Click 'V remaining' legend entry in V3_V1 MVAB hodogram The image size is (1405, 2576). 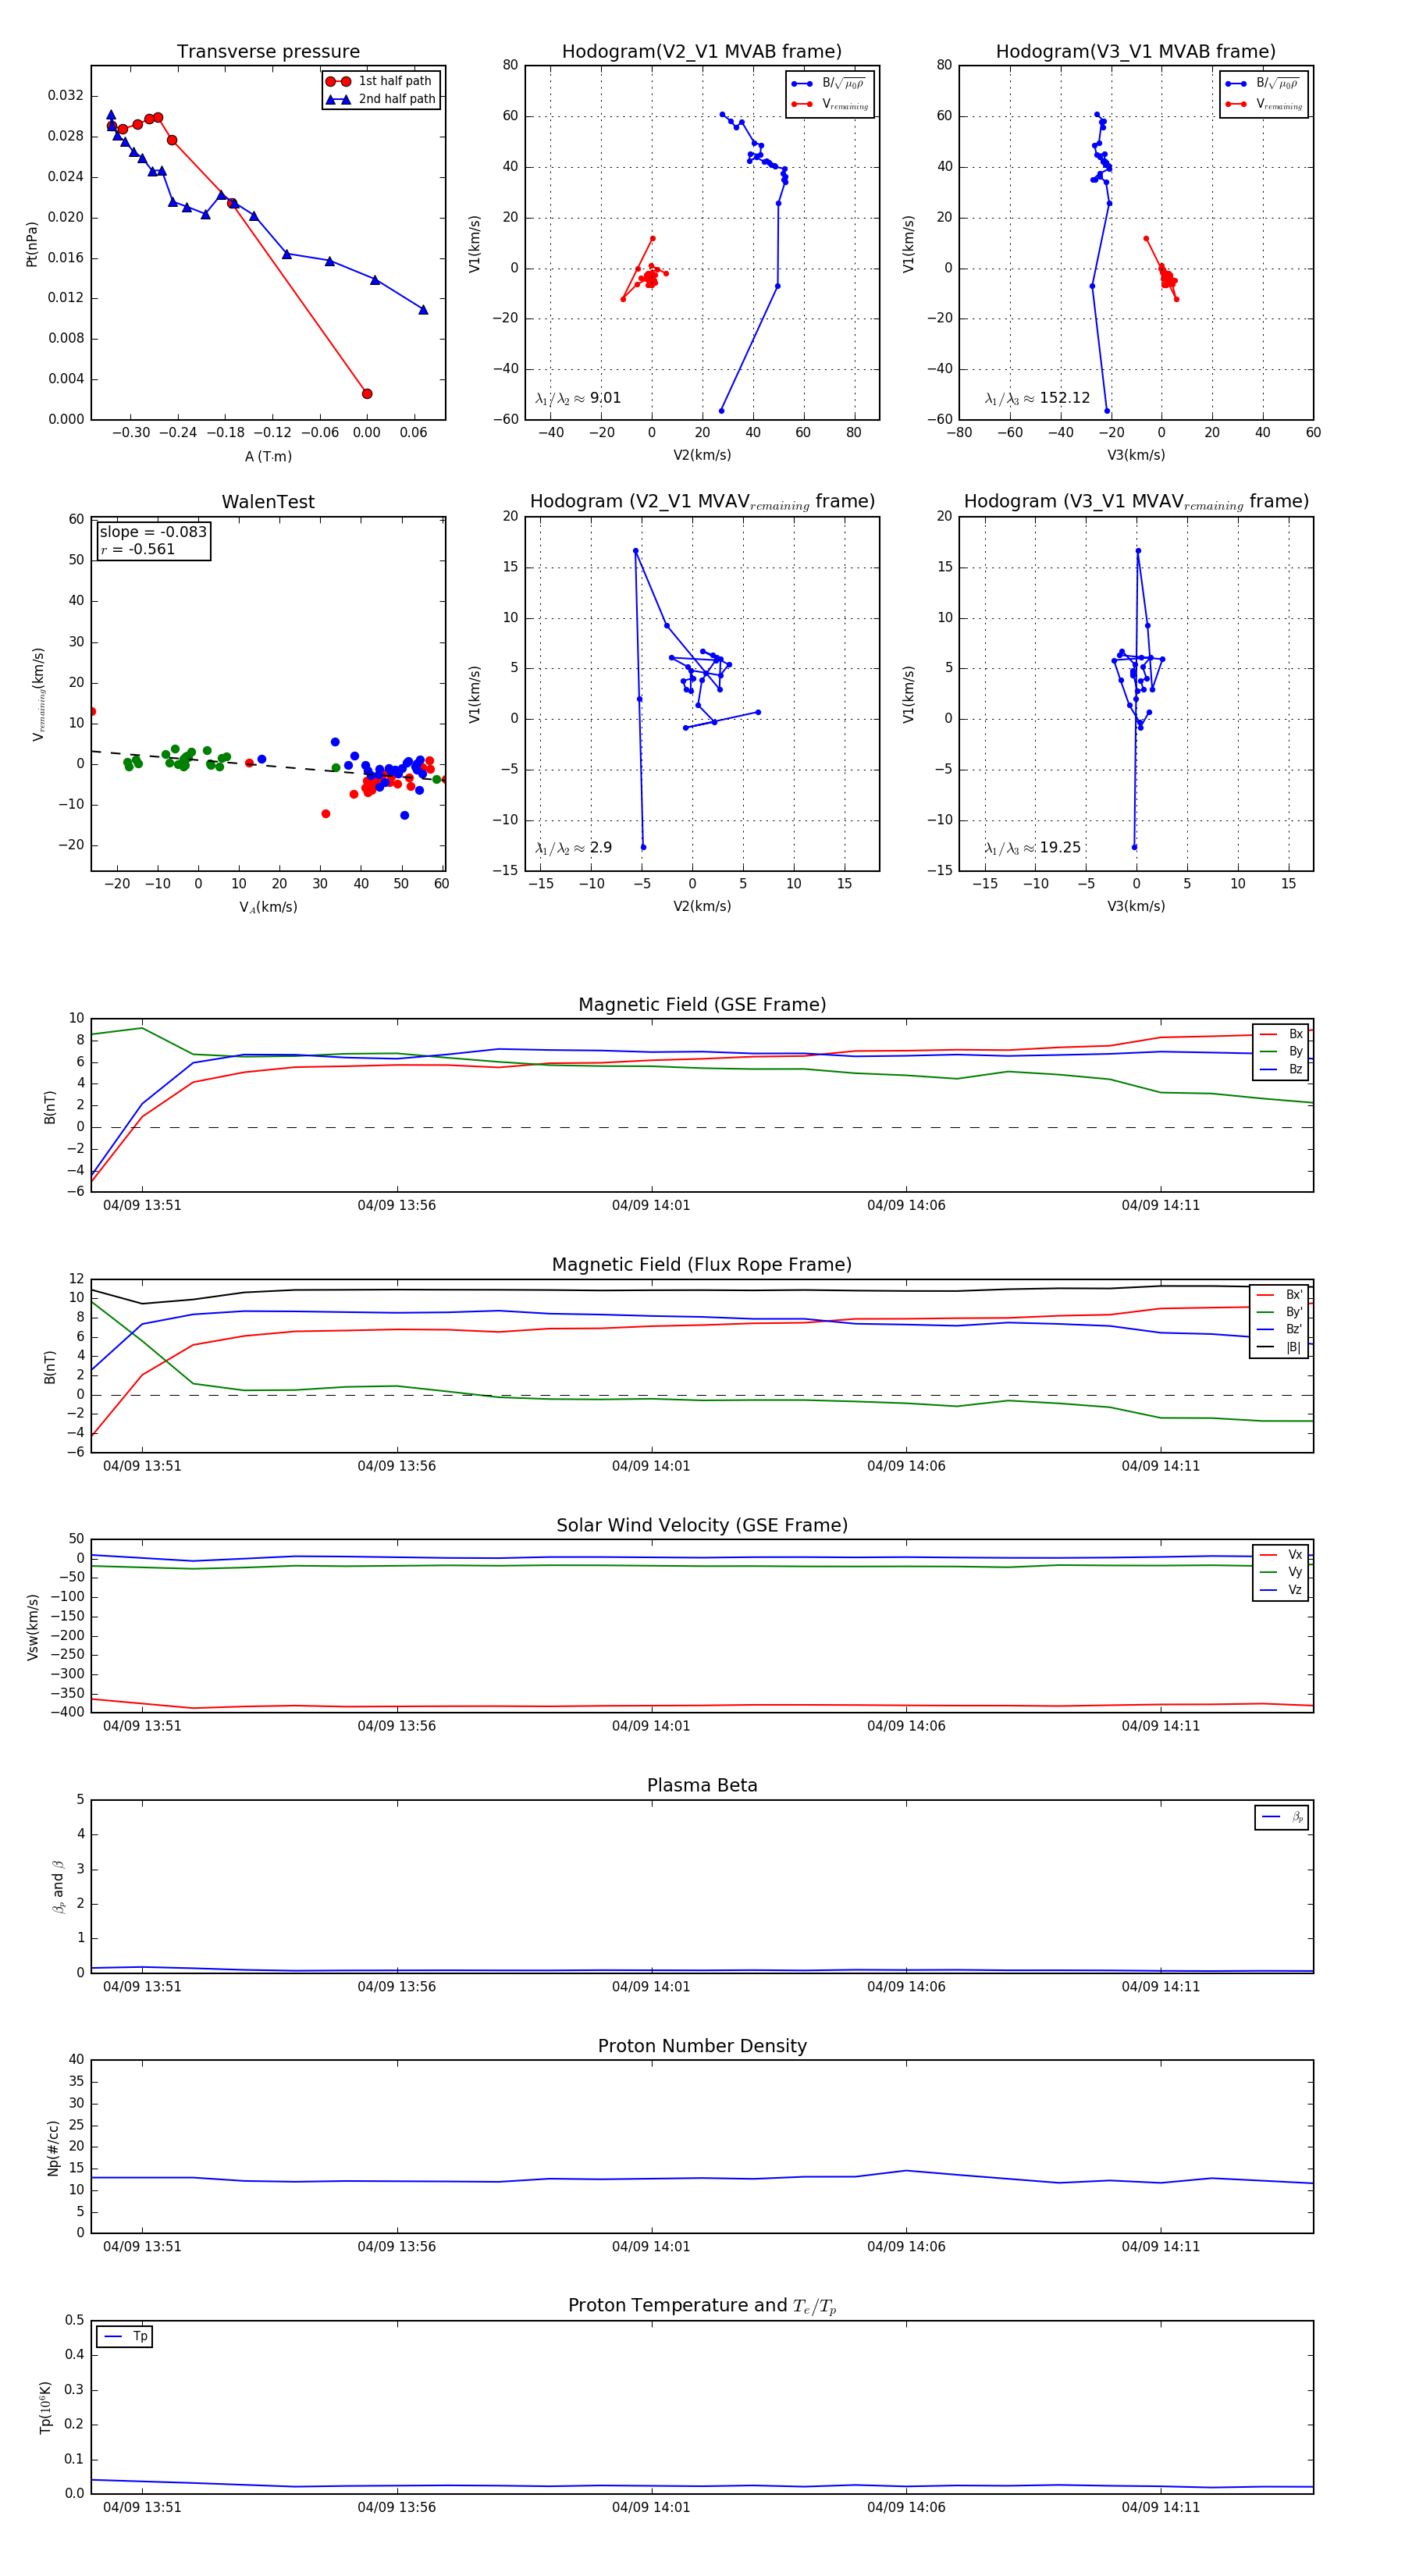tap(1264, 104)
